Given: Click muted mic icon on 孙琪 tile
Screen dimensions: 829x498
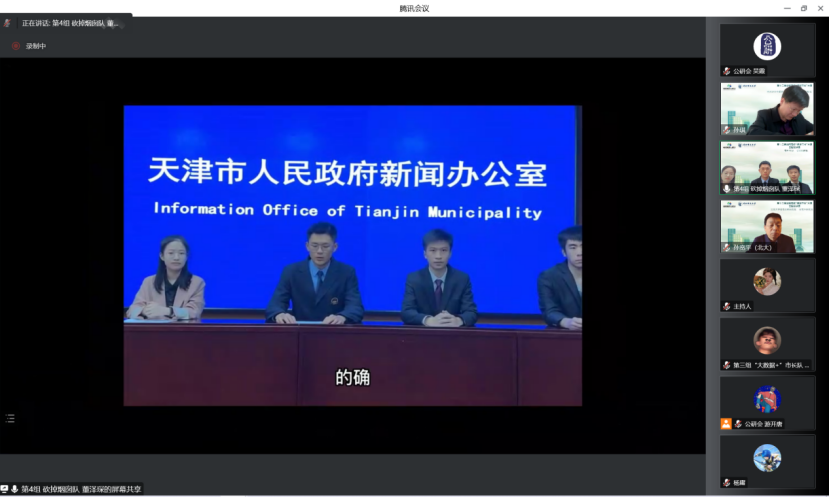Looking at the screenshot, I should coord(727,130).
